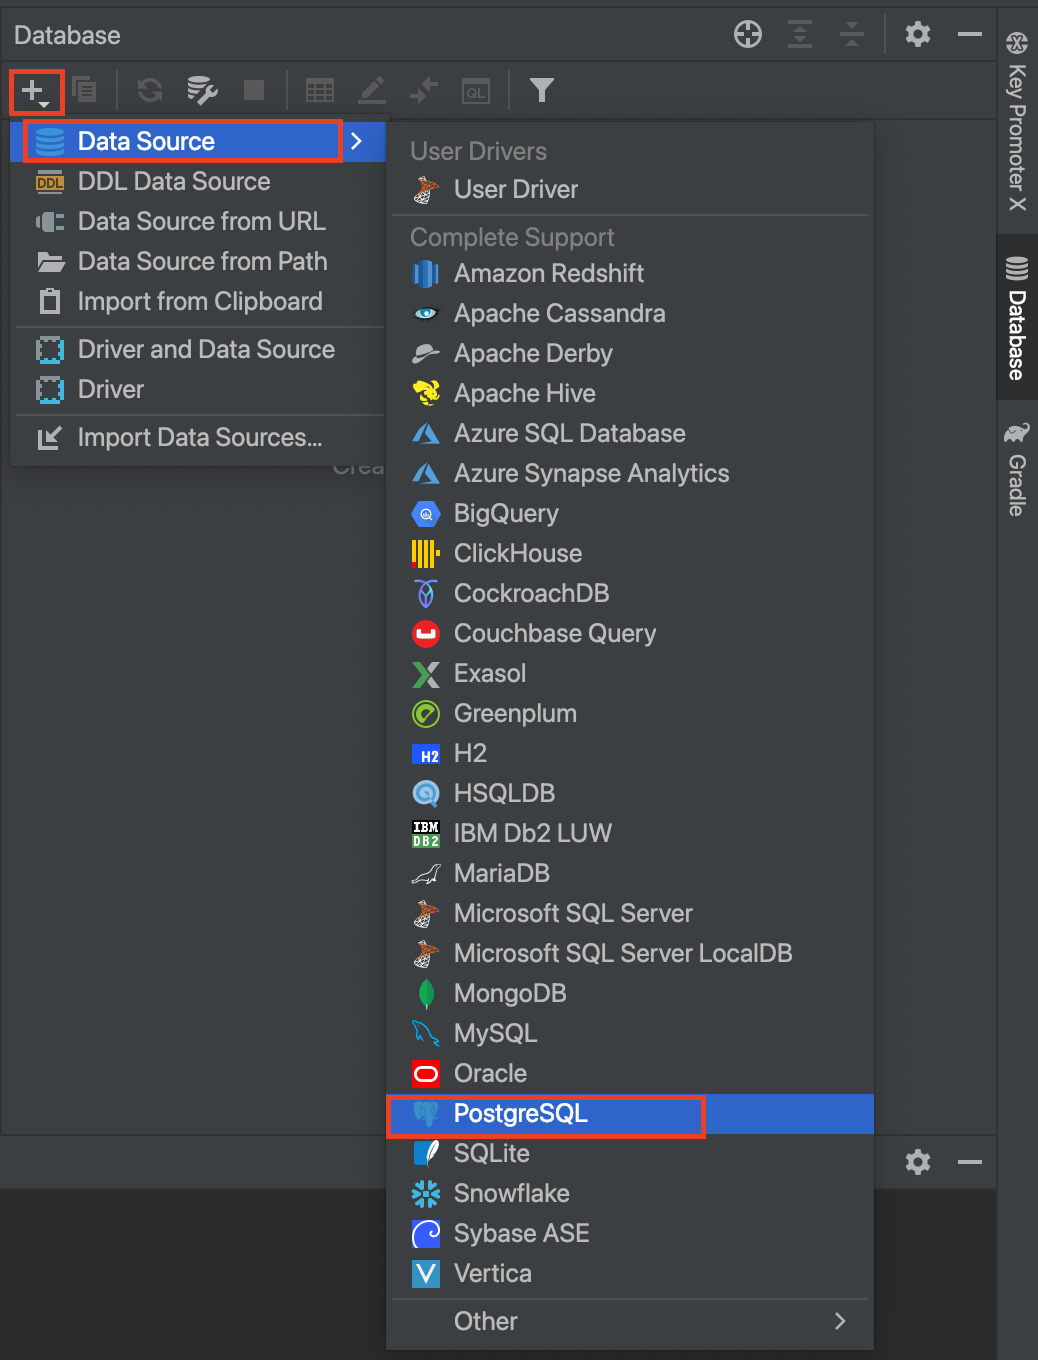Select Azure Synapse Analytics
The height and width of the screenshot is (1360, 1038).
point(630,473)
